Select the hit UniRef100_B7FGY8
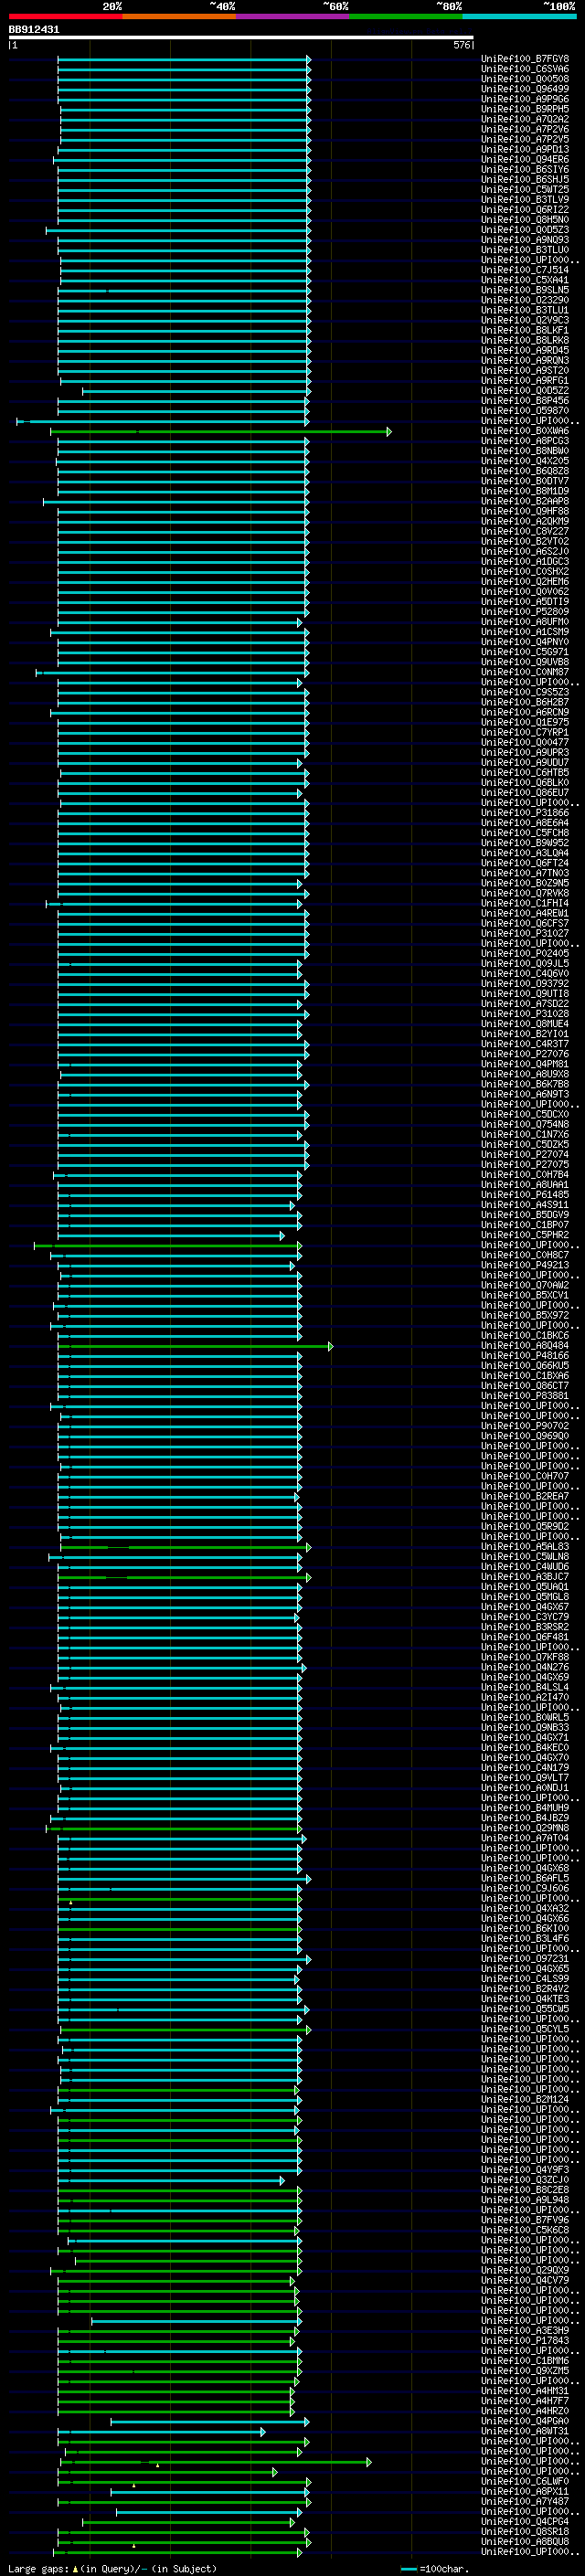The width and height of the screenshot is (585, 2576). [525, 59]
